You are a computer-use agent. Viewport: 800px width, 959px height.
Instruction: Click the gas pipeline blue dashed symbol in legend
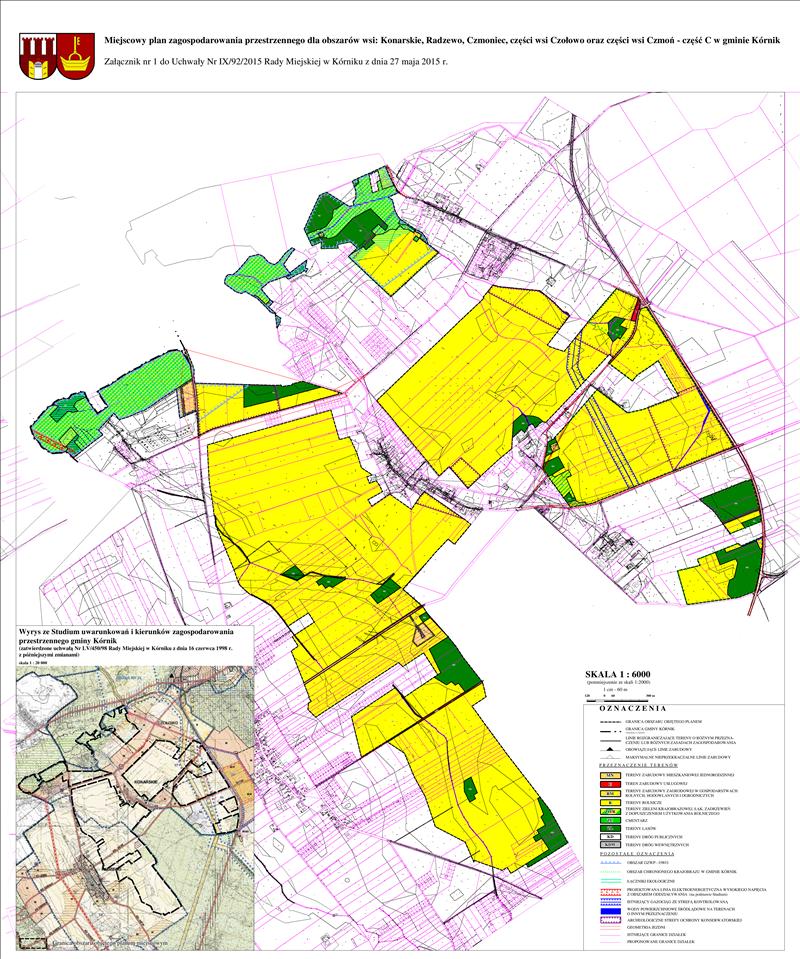610,902
